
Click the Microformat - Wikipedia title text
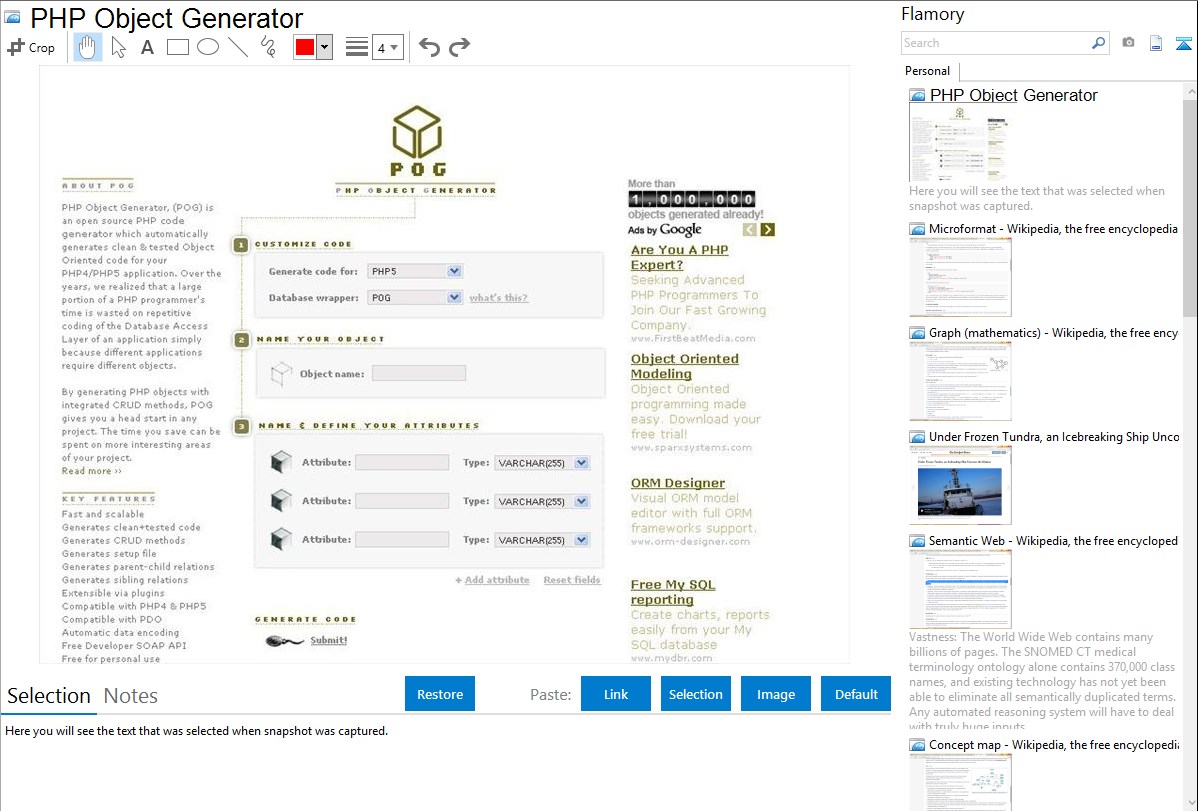click(1053, 229)
